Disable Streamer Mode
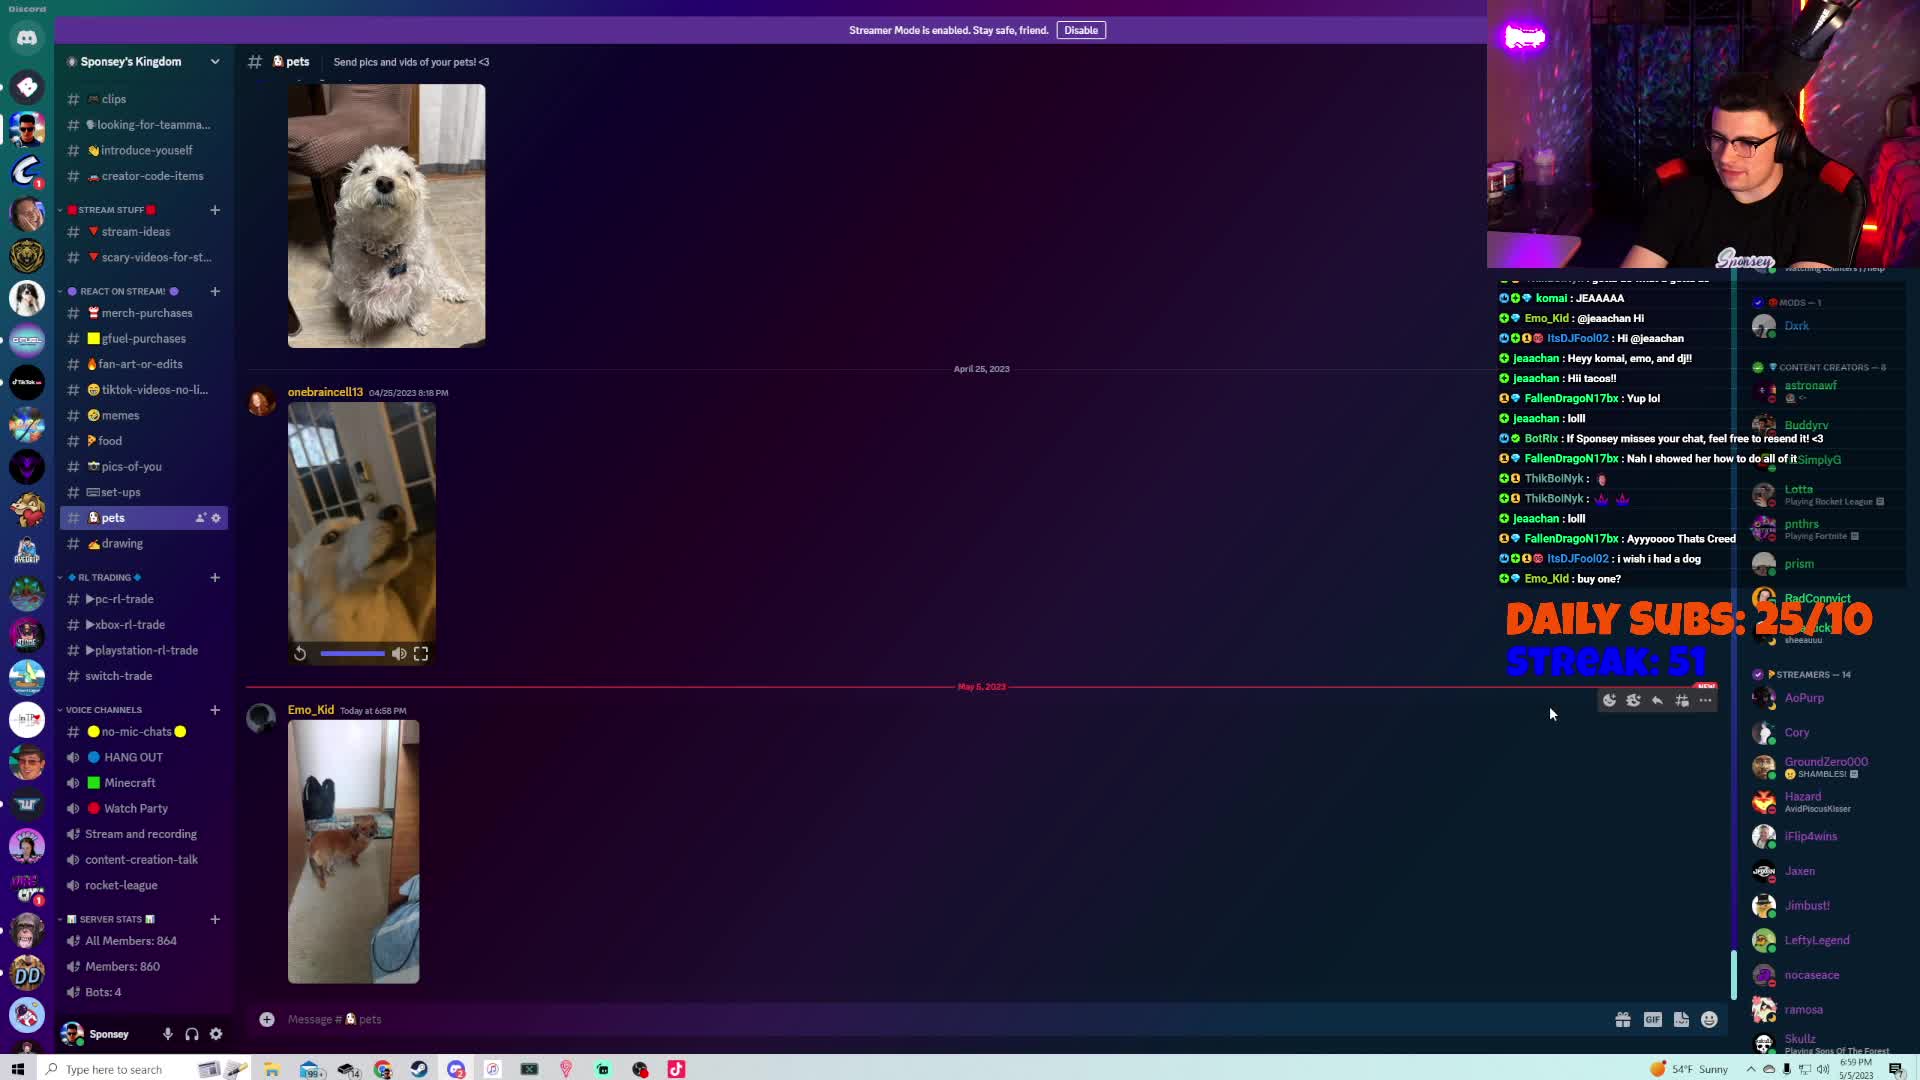 coord(1080,30)
